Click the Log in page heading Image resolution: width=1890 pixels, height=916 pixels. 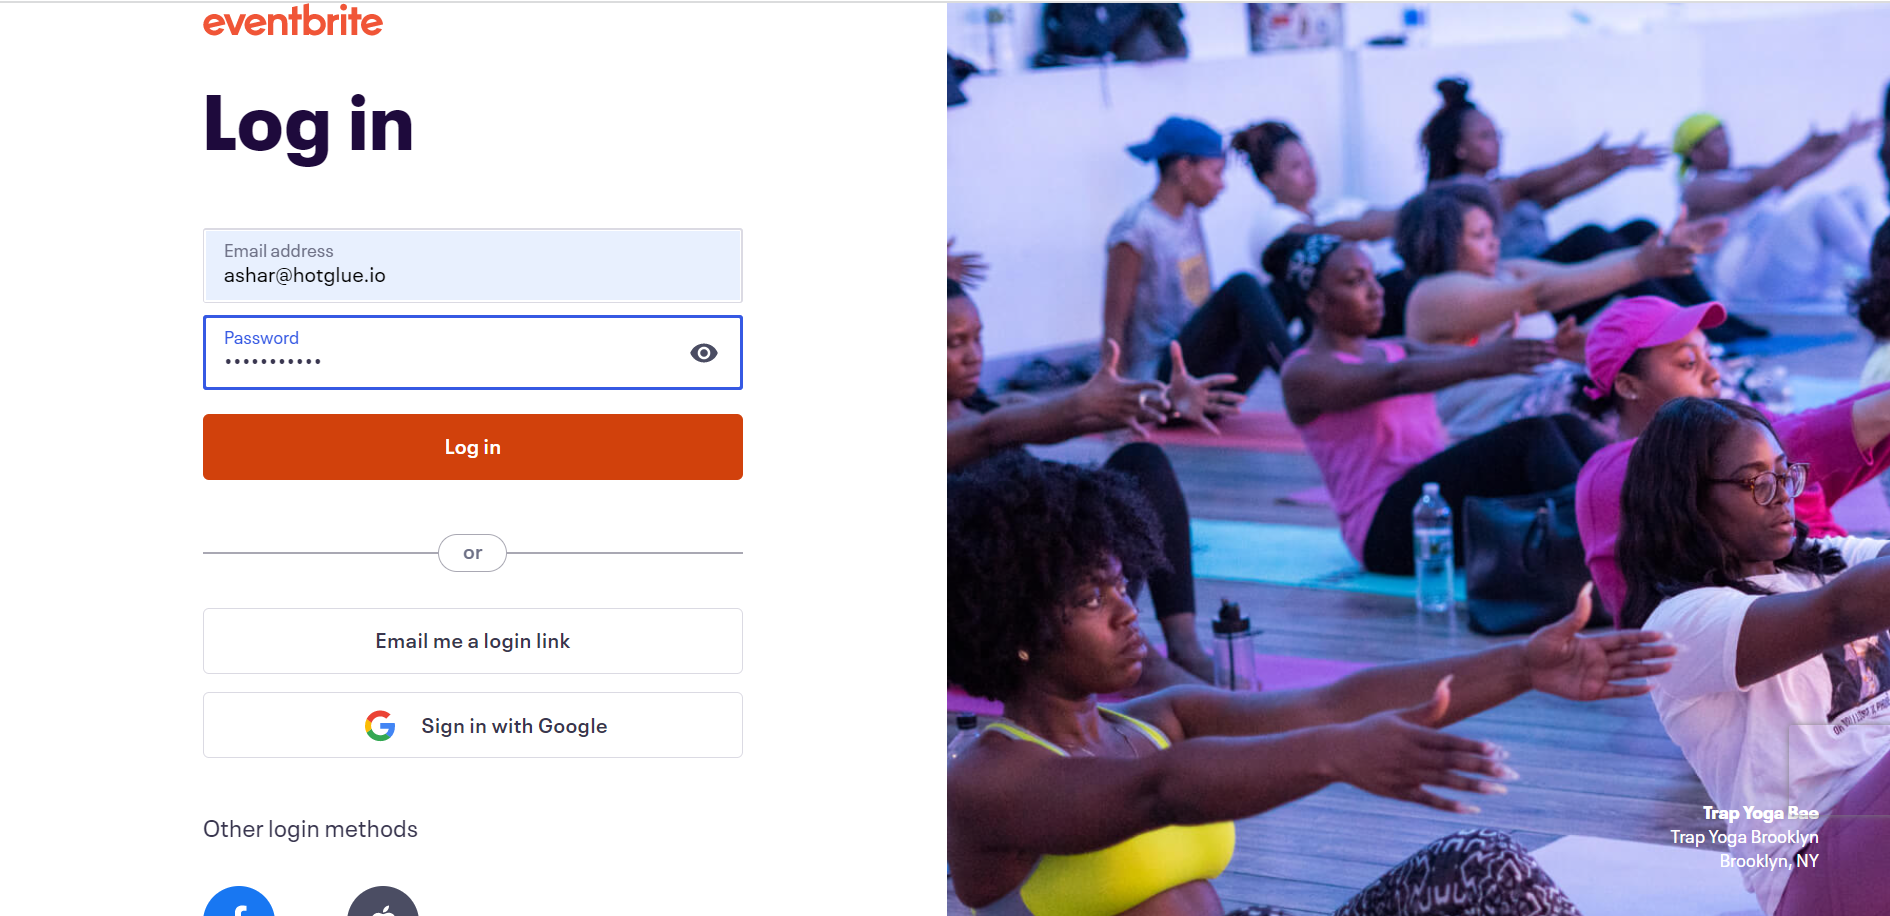click(x=308, y=126)
